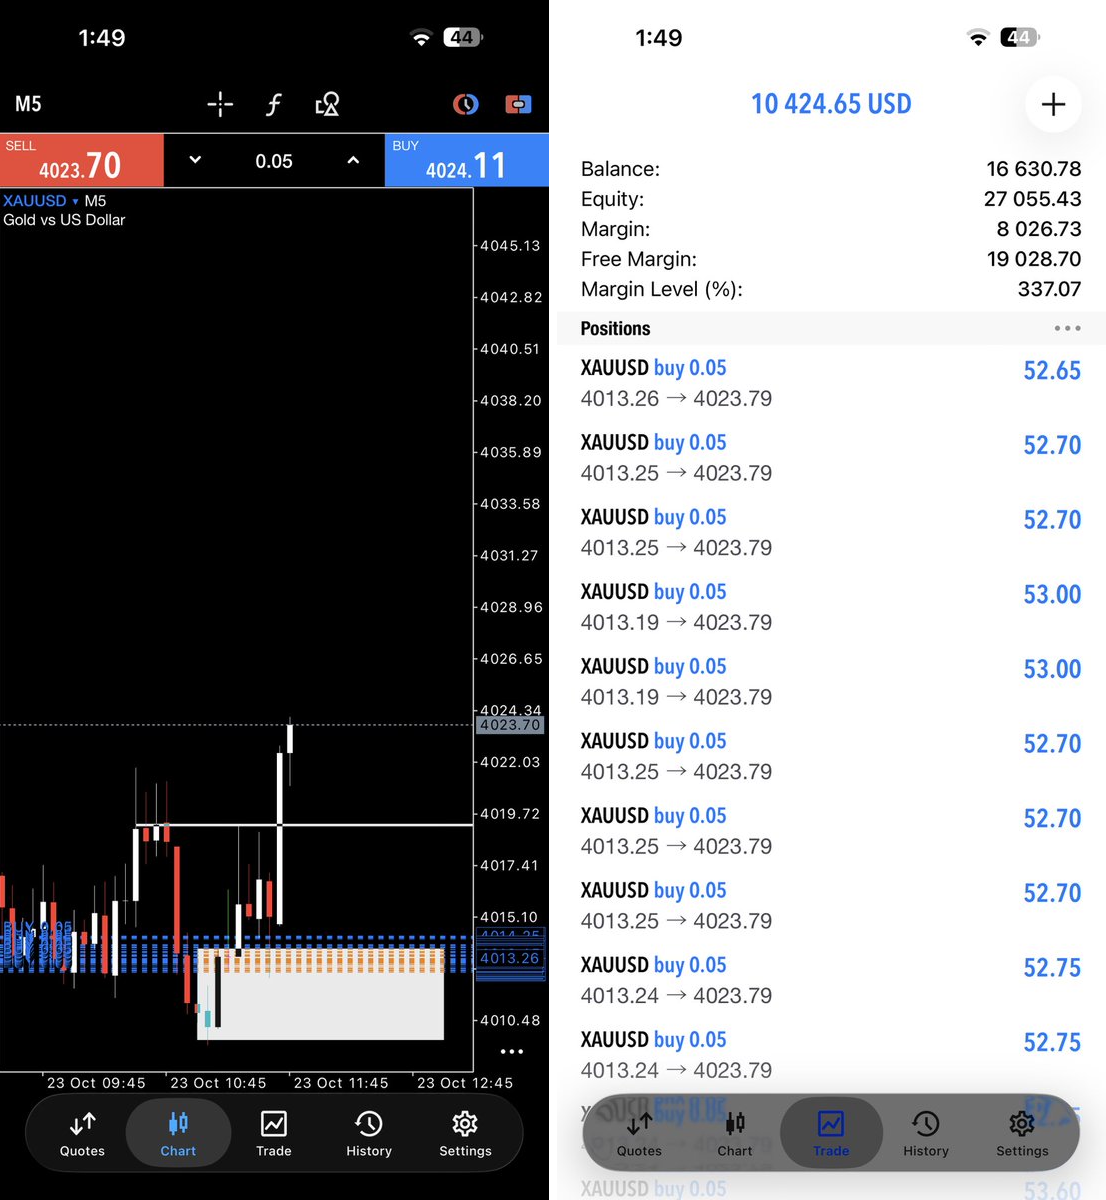Viewport: 1106px width, 1200px height.
Task: Open History tab in chart screen
Action: [369, 1134]
